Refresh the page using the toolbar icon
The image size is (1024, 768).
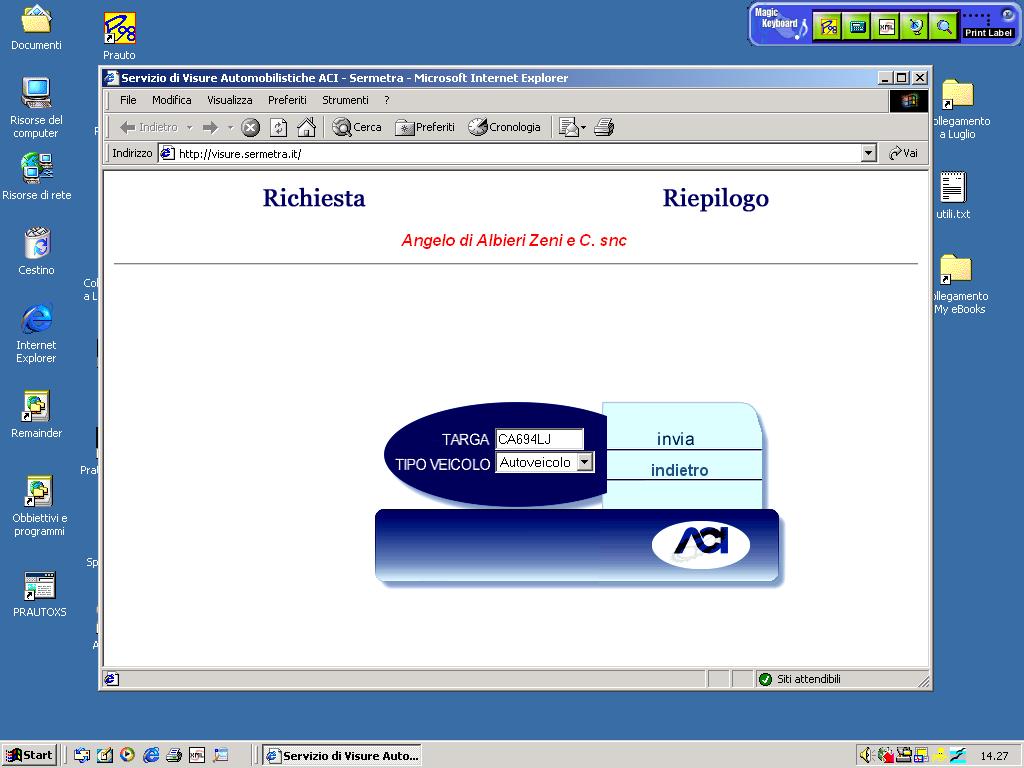(279, 127)
